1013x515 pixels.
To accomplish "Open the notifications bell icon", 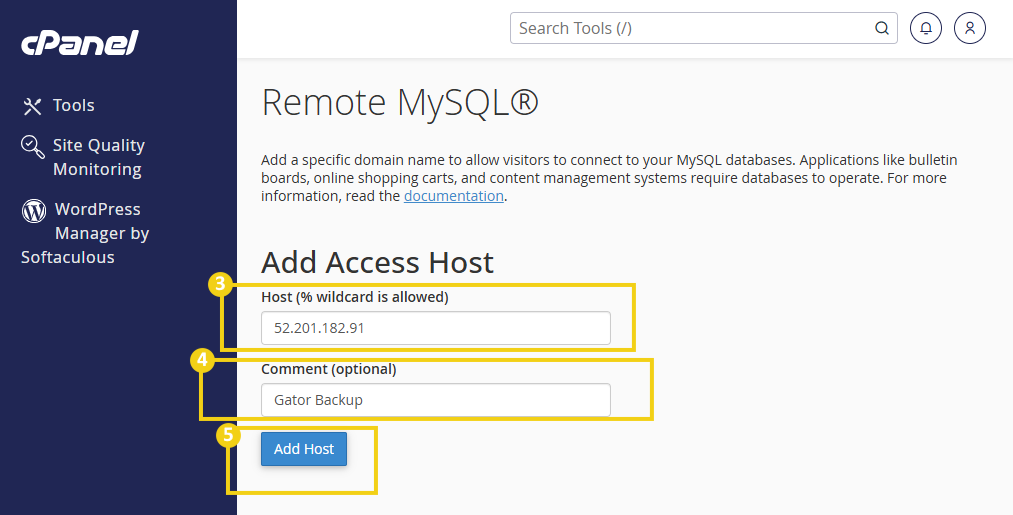I will click(926, 28).
